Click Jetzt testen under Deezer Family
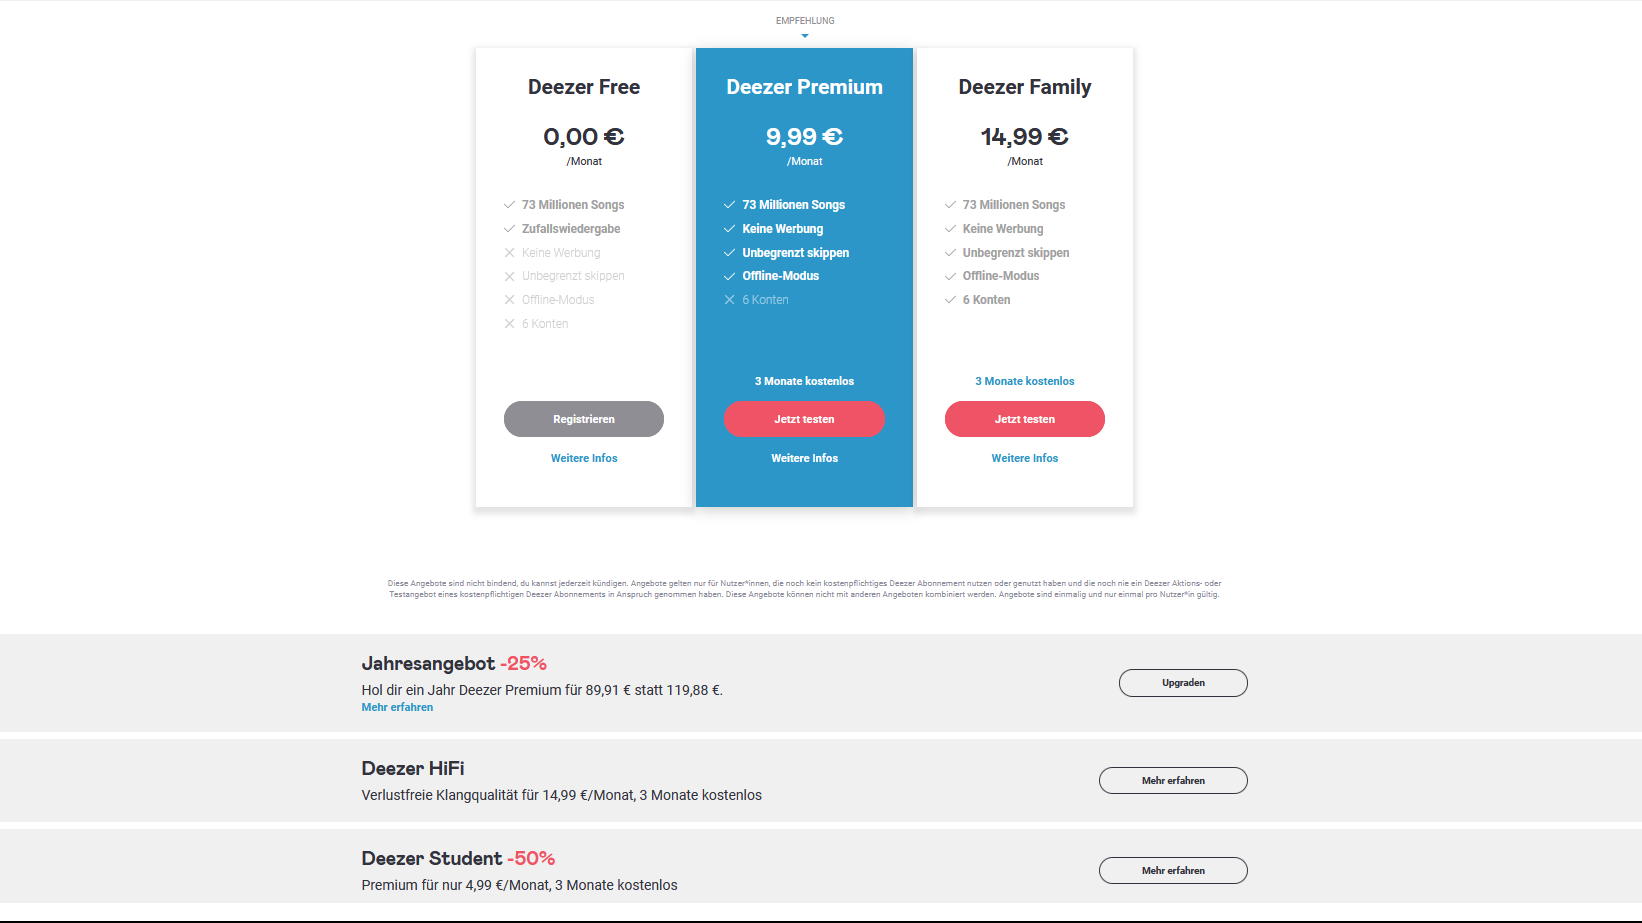The image size is (1642, 923). [x=1025, y=419]
